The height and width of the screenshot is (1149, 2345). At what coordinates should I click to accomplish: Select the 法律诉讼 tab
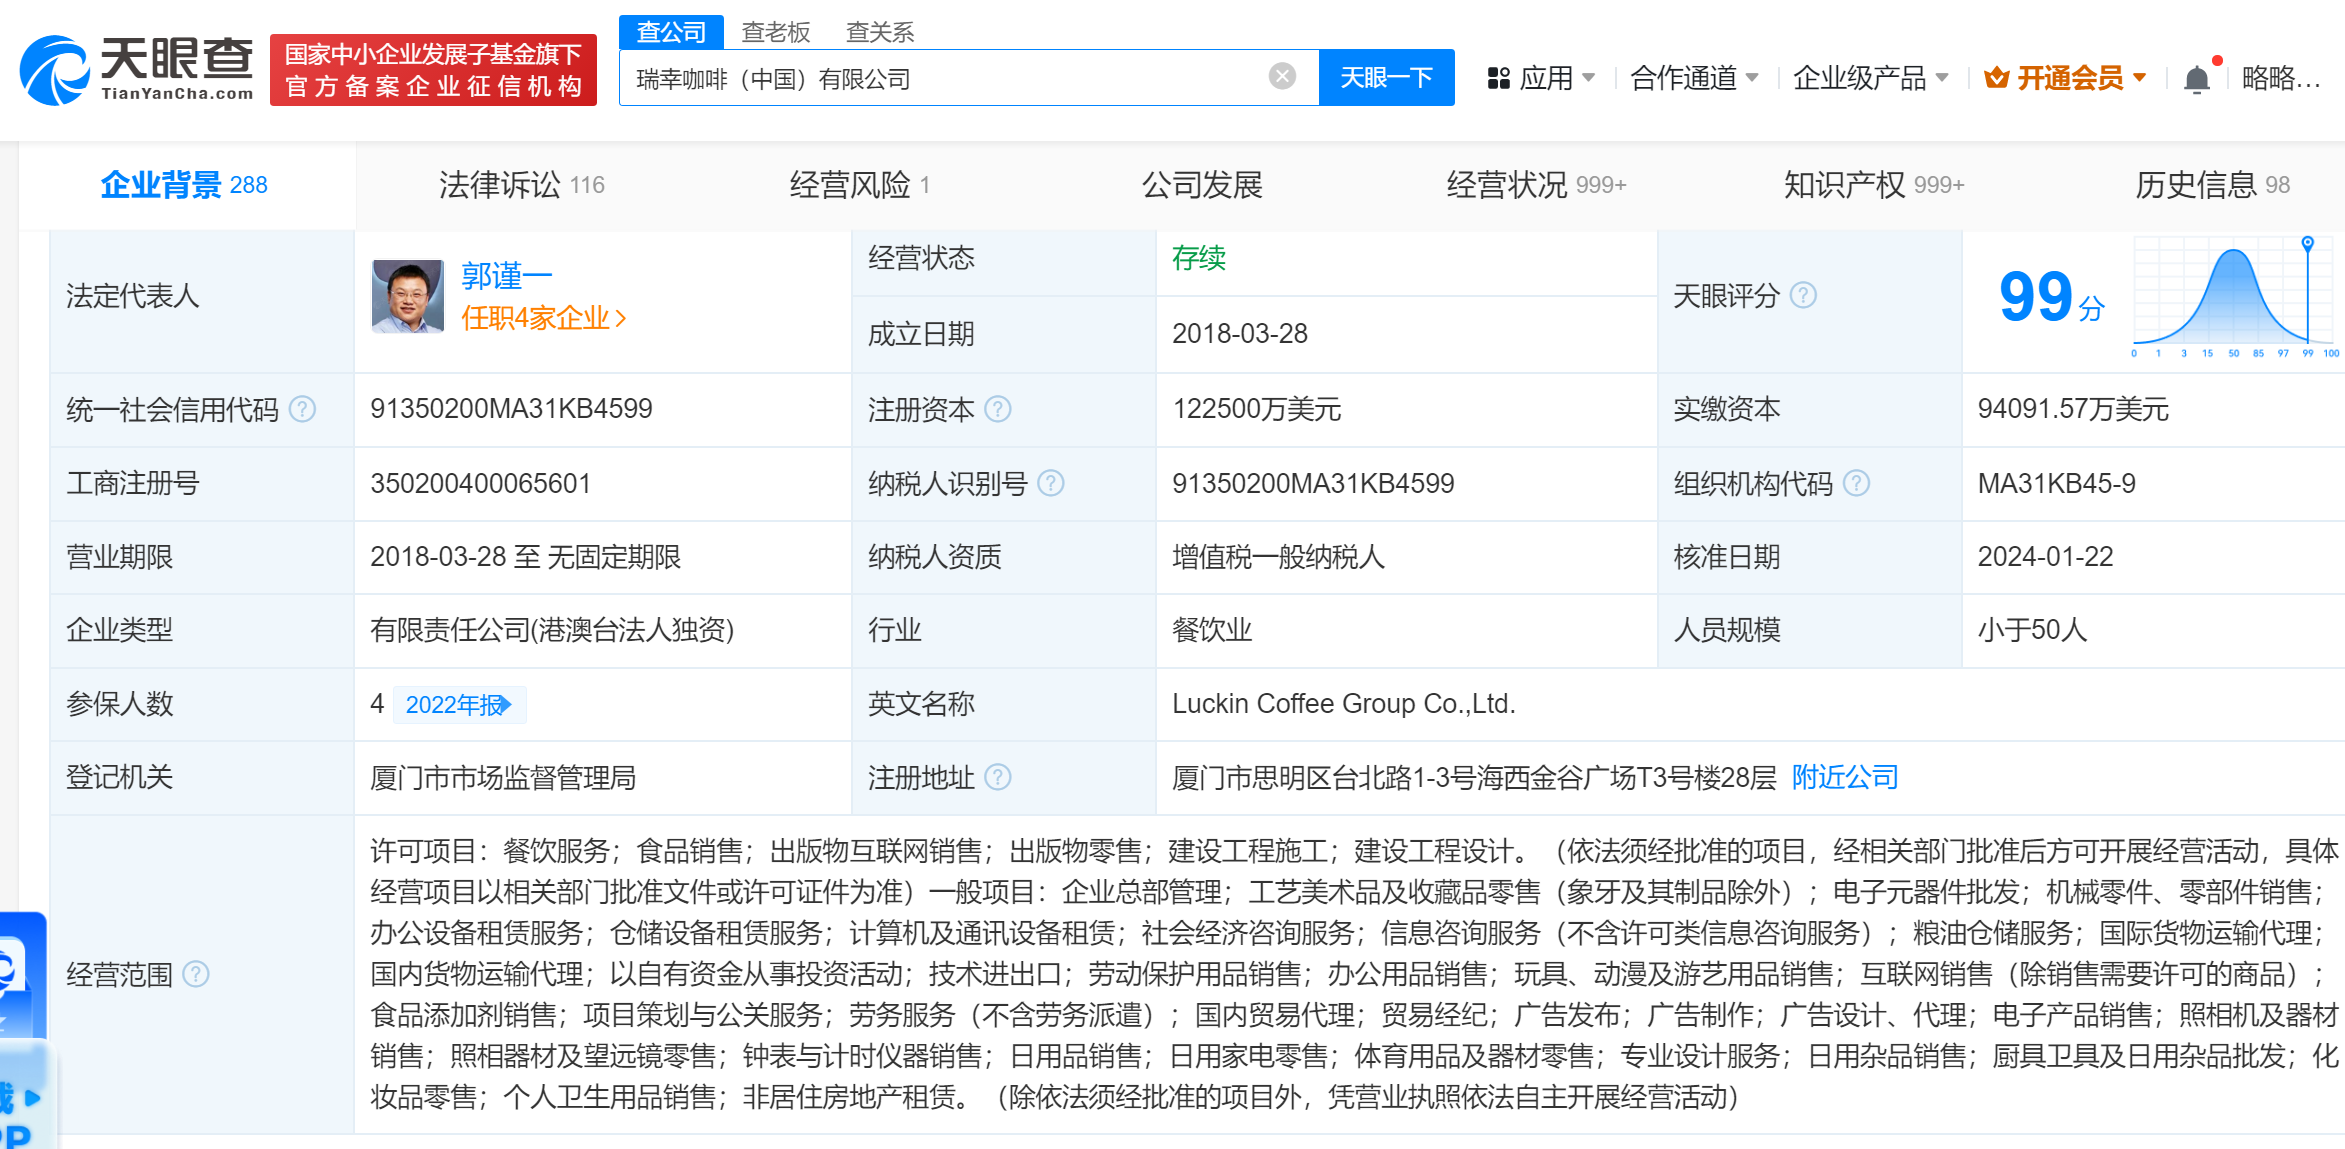[x=522, y=185]
